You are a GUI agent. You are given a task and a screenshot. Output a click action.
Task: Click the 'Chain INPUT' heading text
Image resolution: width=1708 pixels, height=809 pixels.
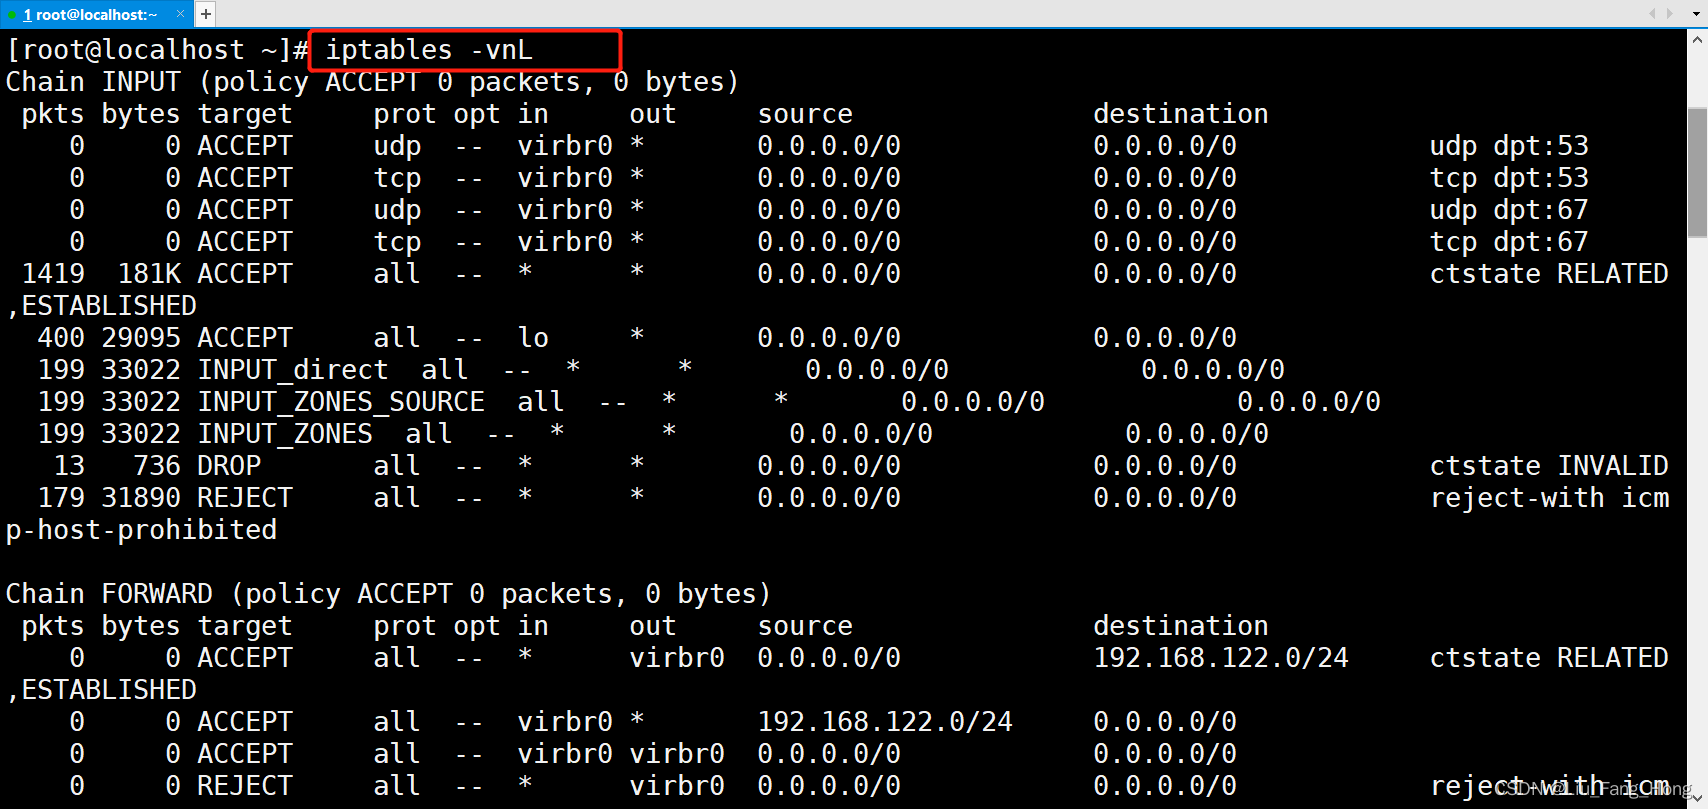click(94, 82)
